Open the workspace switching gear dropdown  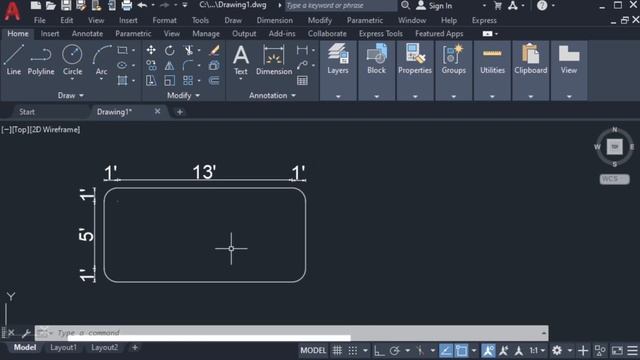[x=570, y=351]
